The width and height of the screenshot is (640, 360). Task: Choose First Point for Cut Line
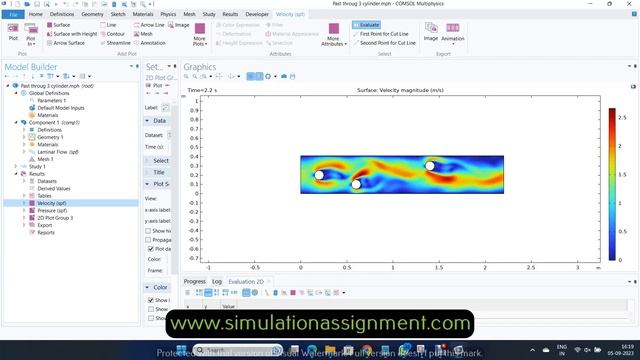pos(380,34)
